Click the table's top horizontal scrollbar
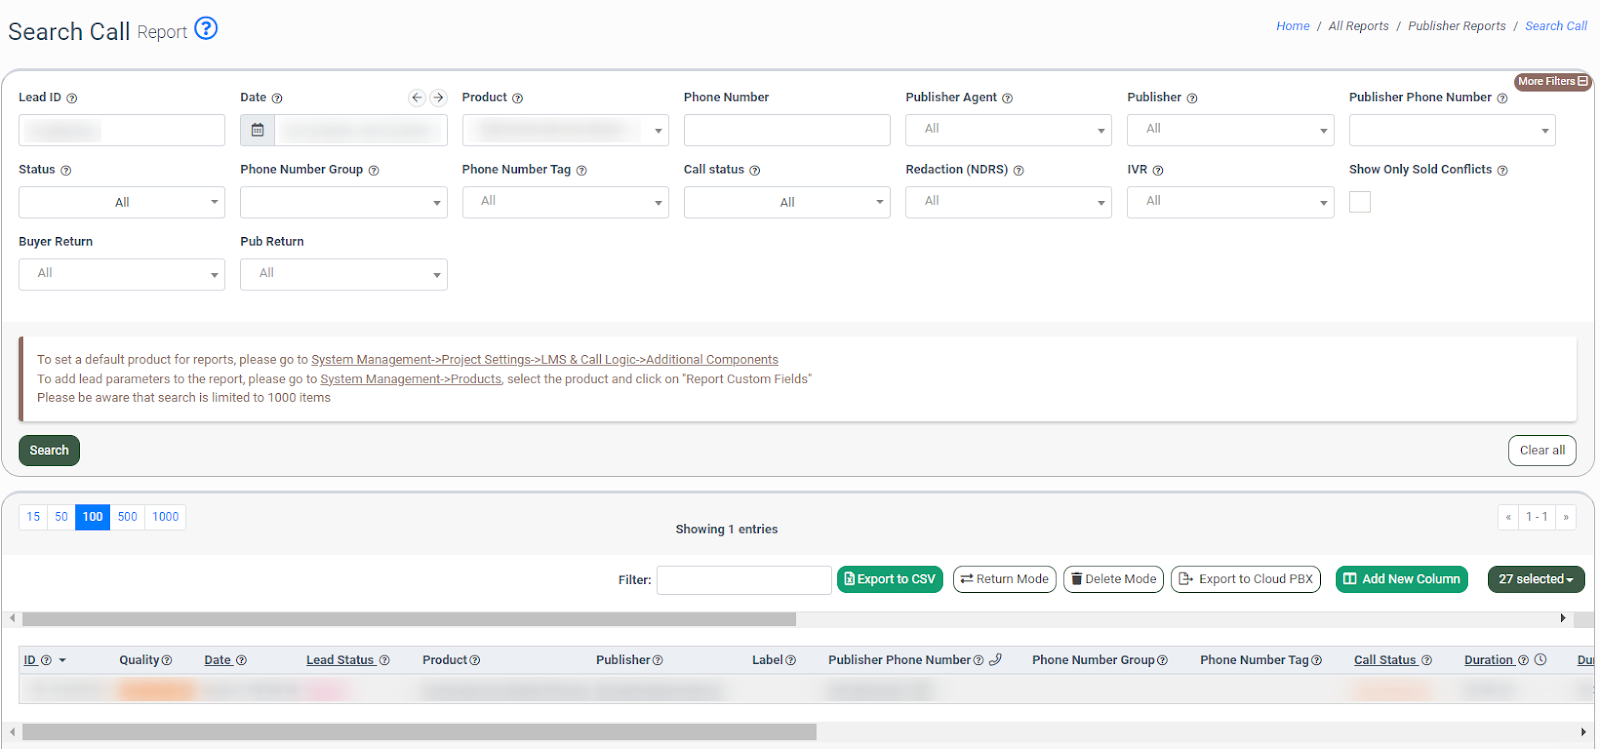 click(x=408, y=619)
